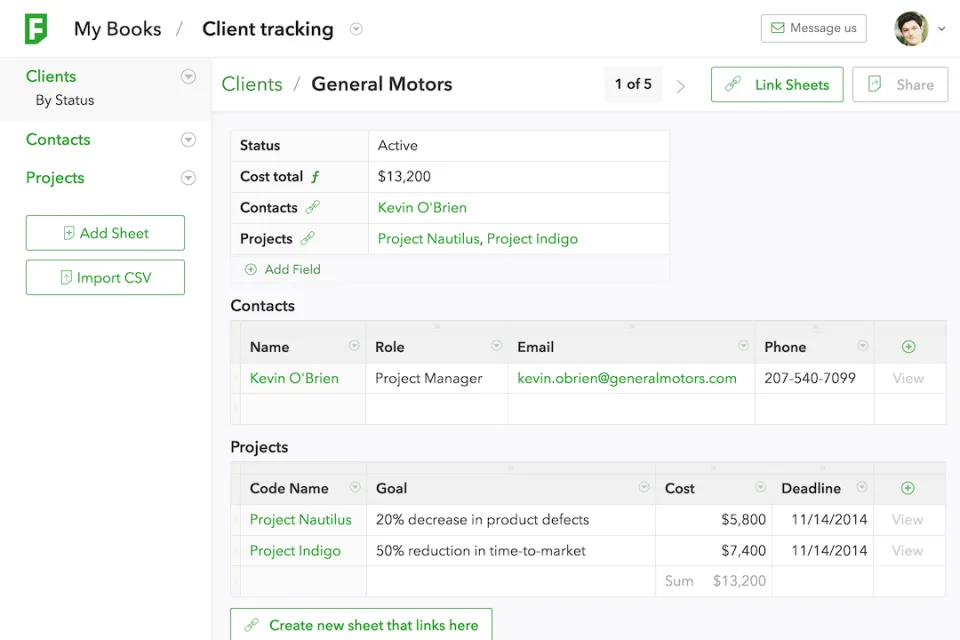Select the By Status view

tap(65, 100)
